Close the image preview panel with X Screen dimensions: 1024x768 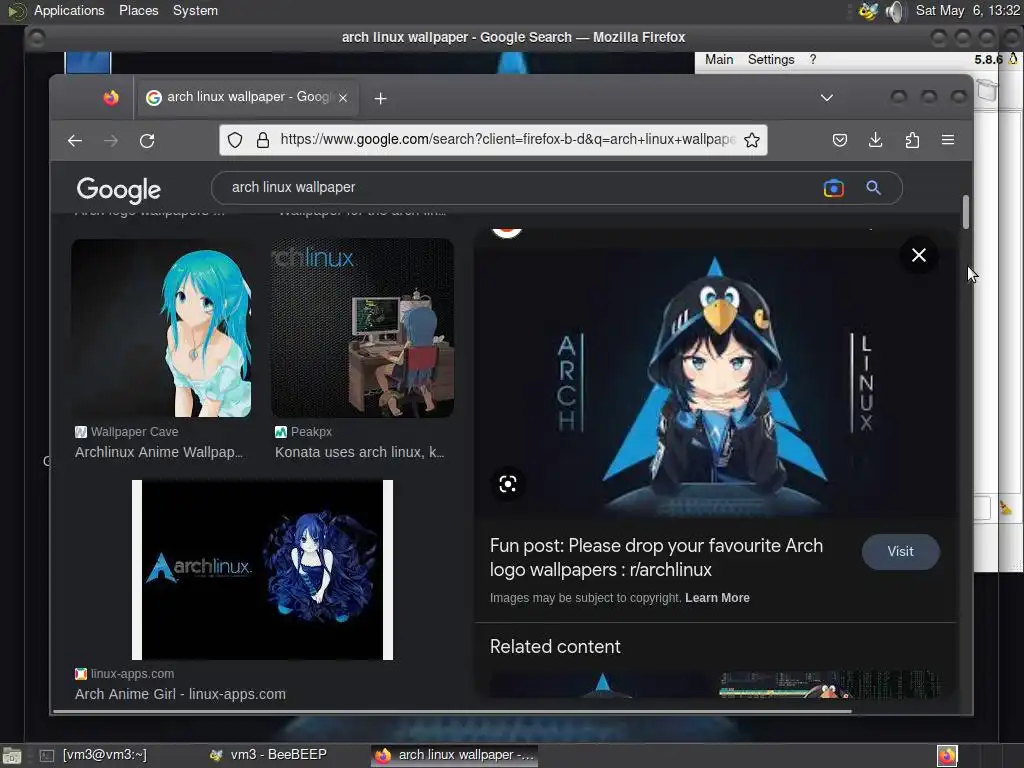pos(919,255)
